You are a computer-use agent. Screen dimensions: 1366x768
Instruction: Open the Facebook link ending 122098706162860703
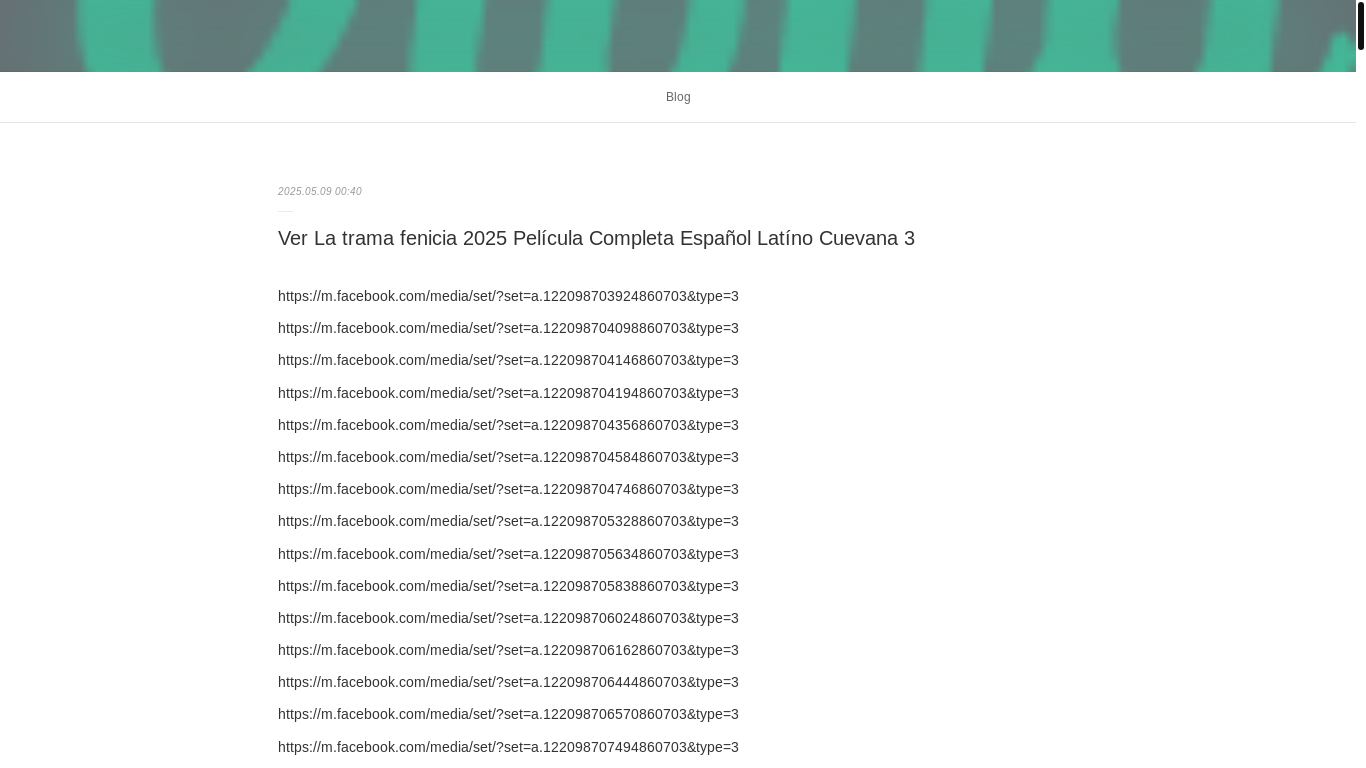tap(508, 650)
